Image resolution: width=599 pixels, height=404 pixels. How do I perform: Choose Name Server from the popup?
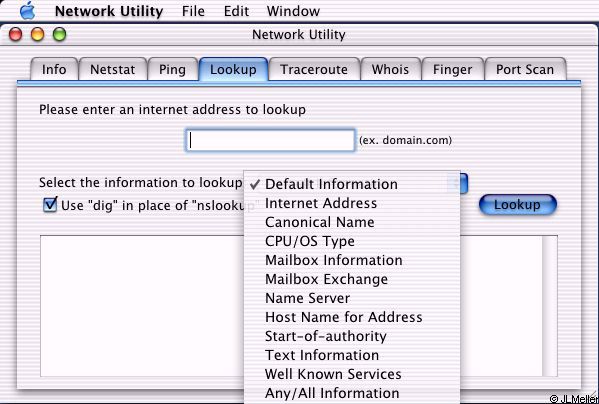pos(351,298)
